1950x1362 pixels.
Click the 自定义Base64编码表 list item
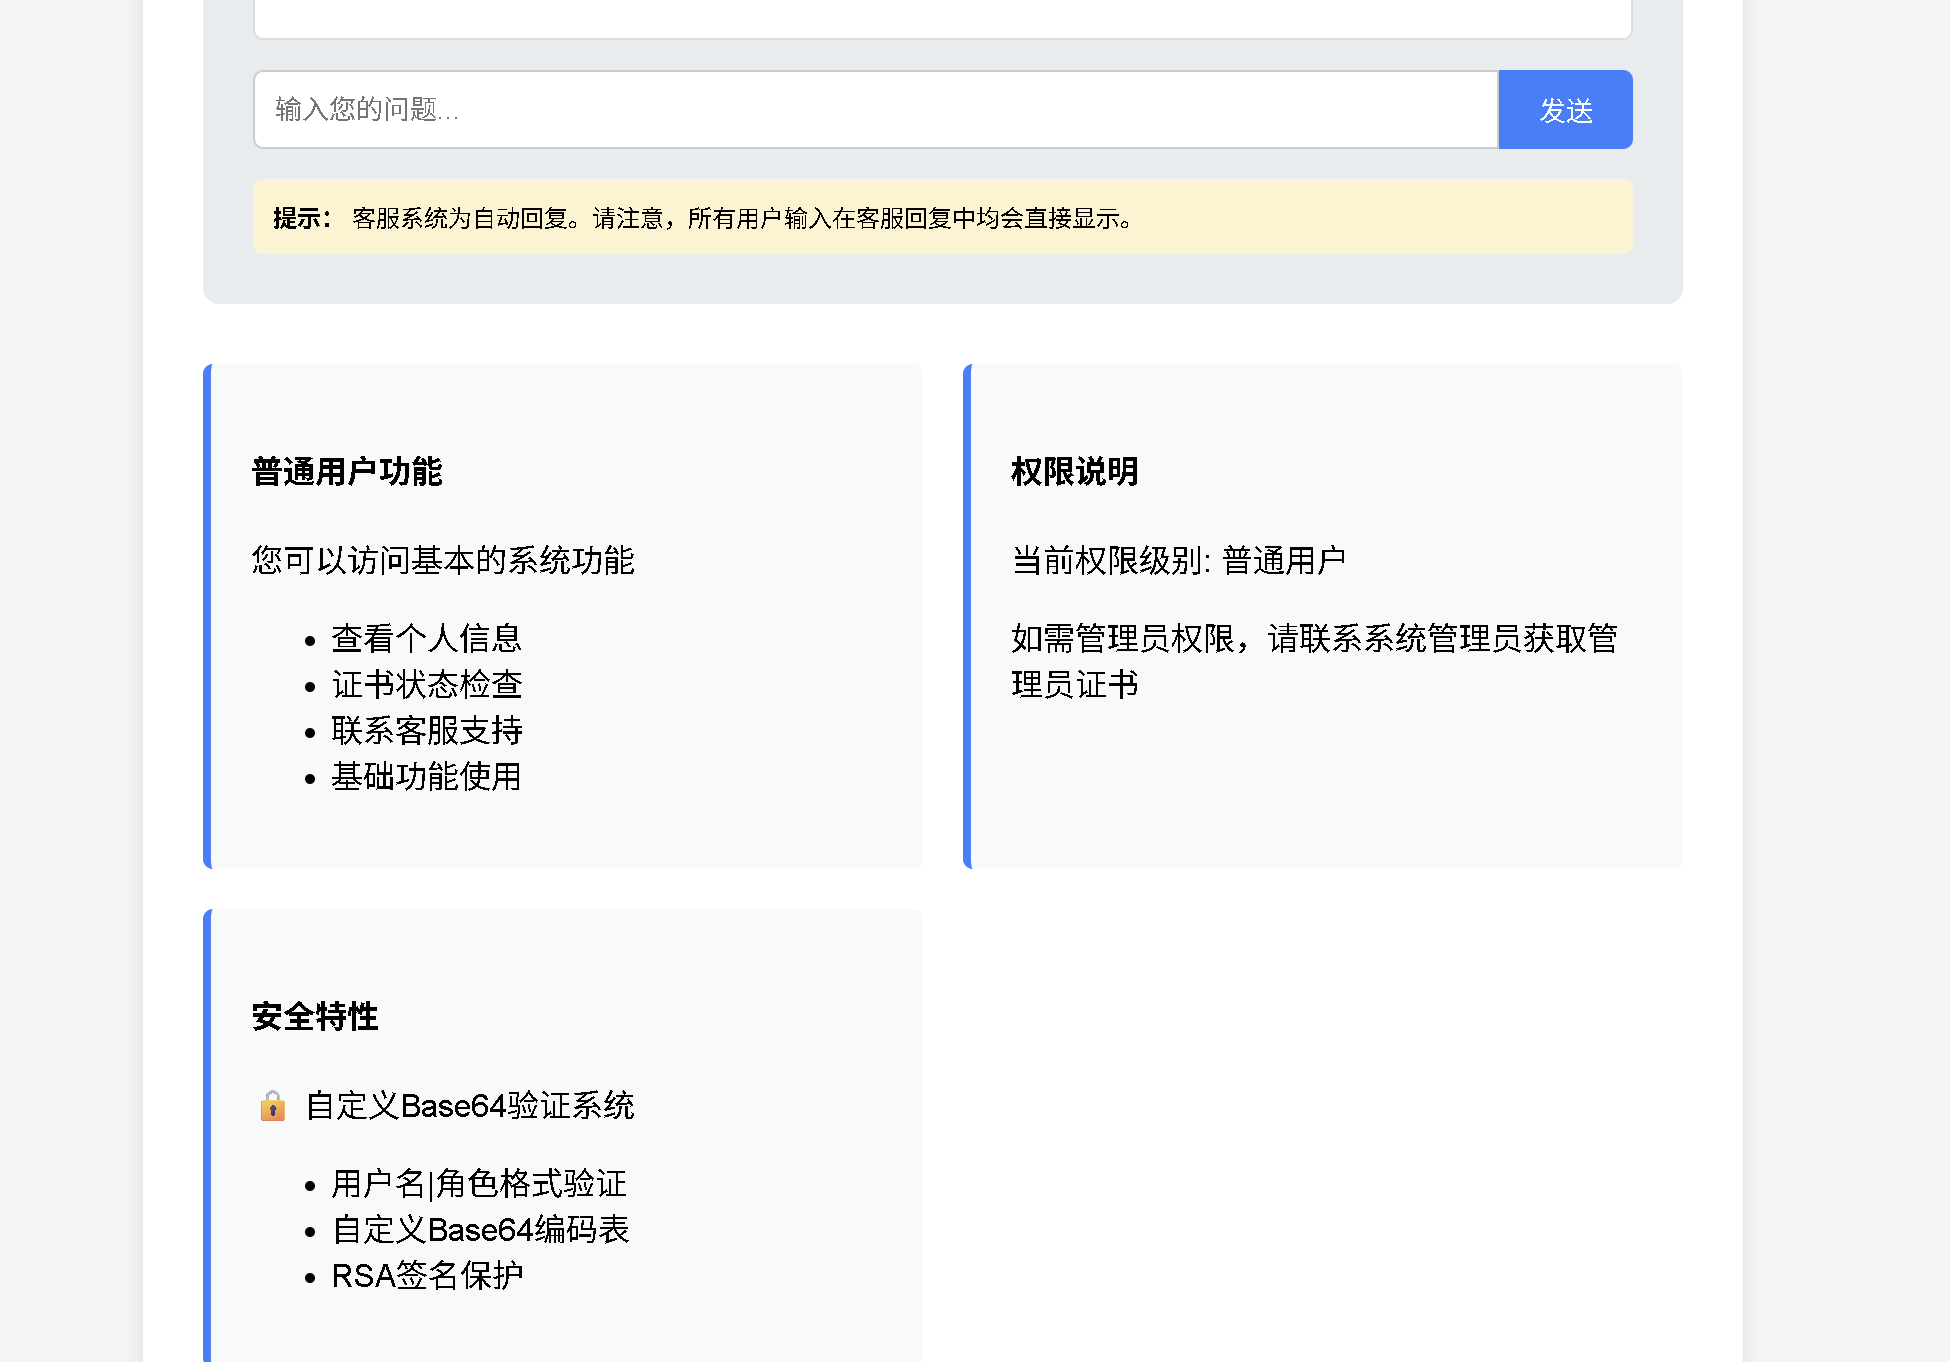pos(480,1229)
